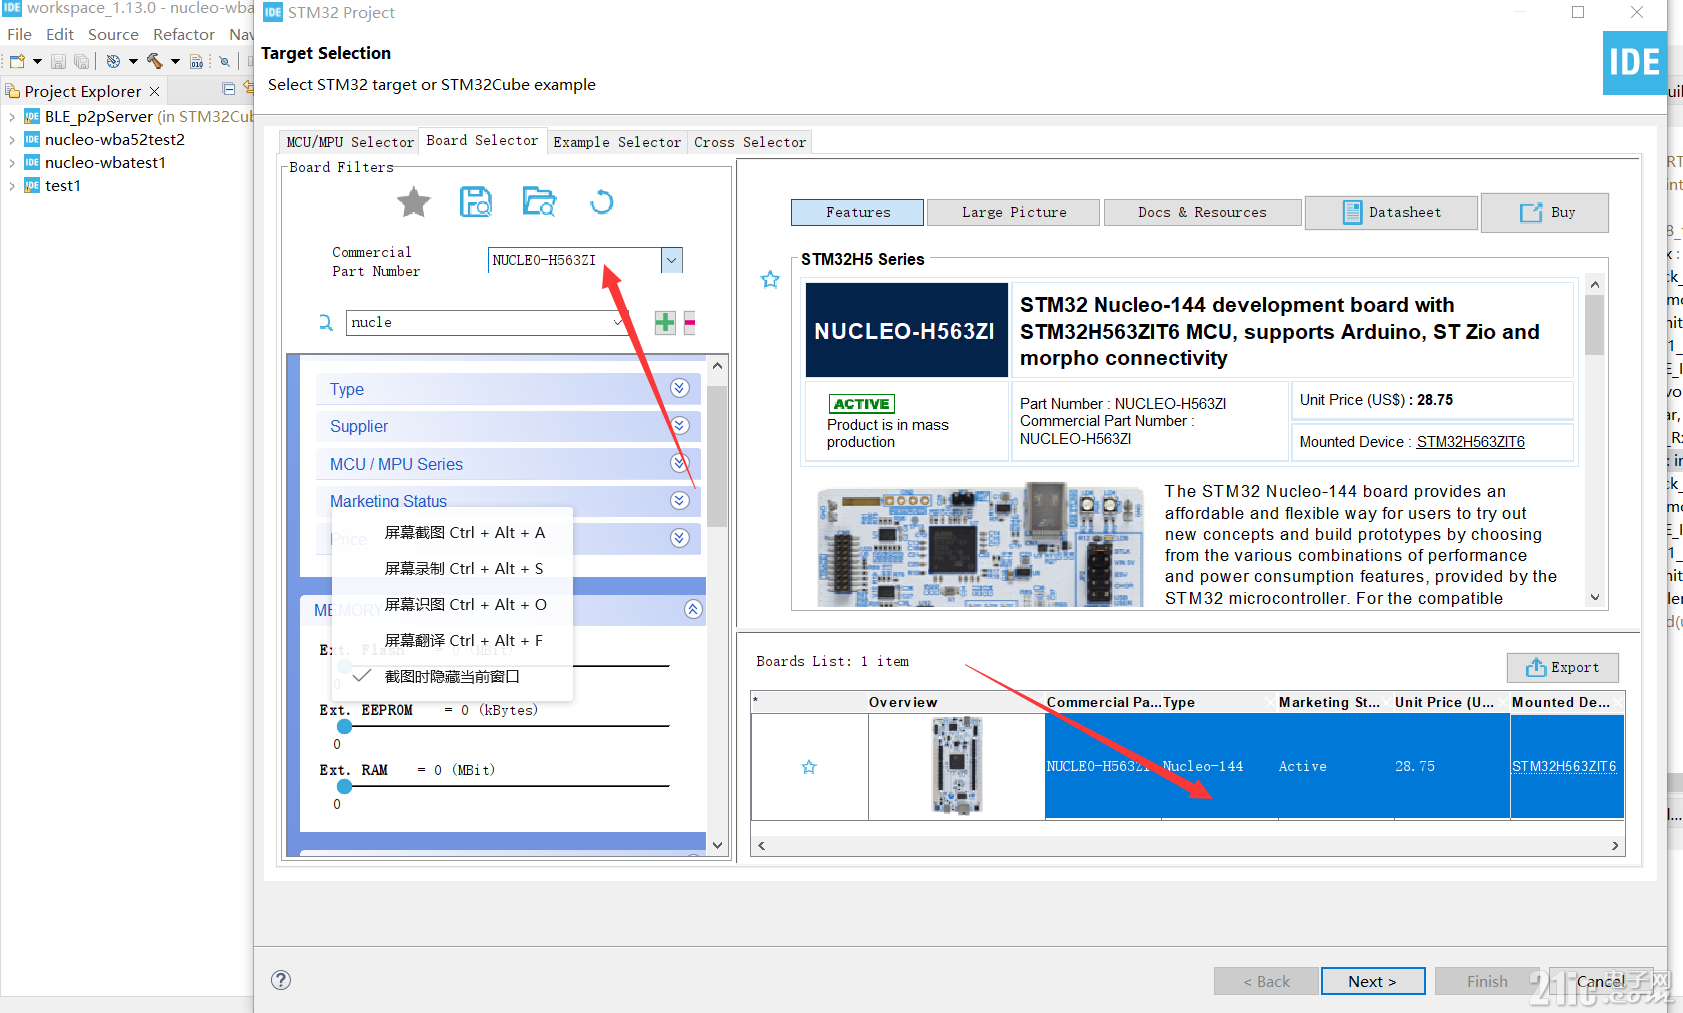The height and width of the screenshot is (1013, 1683).
Task: Expand the Price filter chevron
Action: coord(680,538)
